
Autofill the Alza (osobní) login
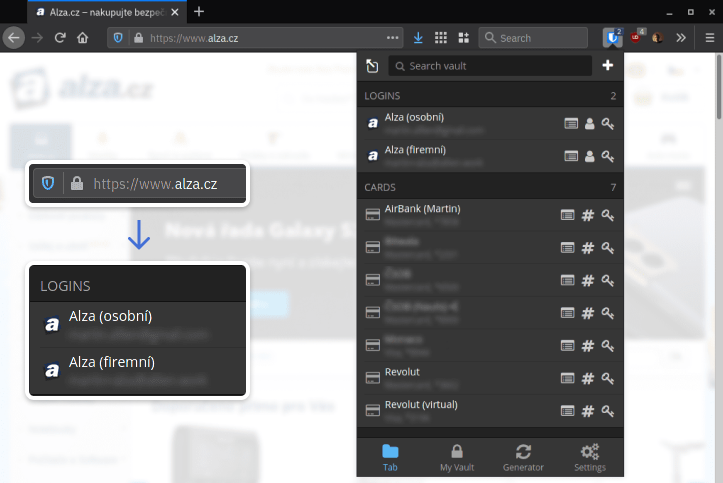[459, 124]
